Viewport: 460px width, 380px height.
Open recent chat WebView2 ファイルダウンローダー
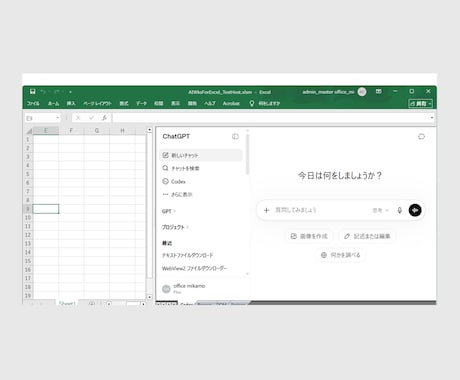coord(194,268)
